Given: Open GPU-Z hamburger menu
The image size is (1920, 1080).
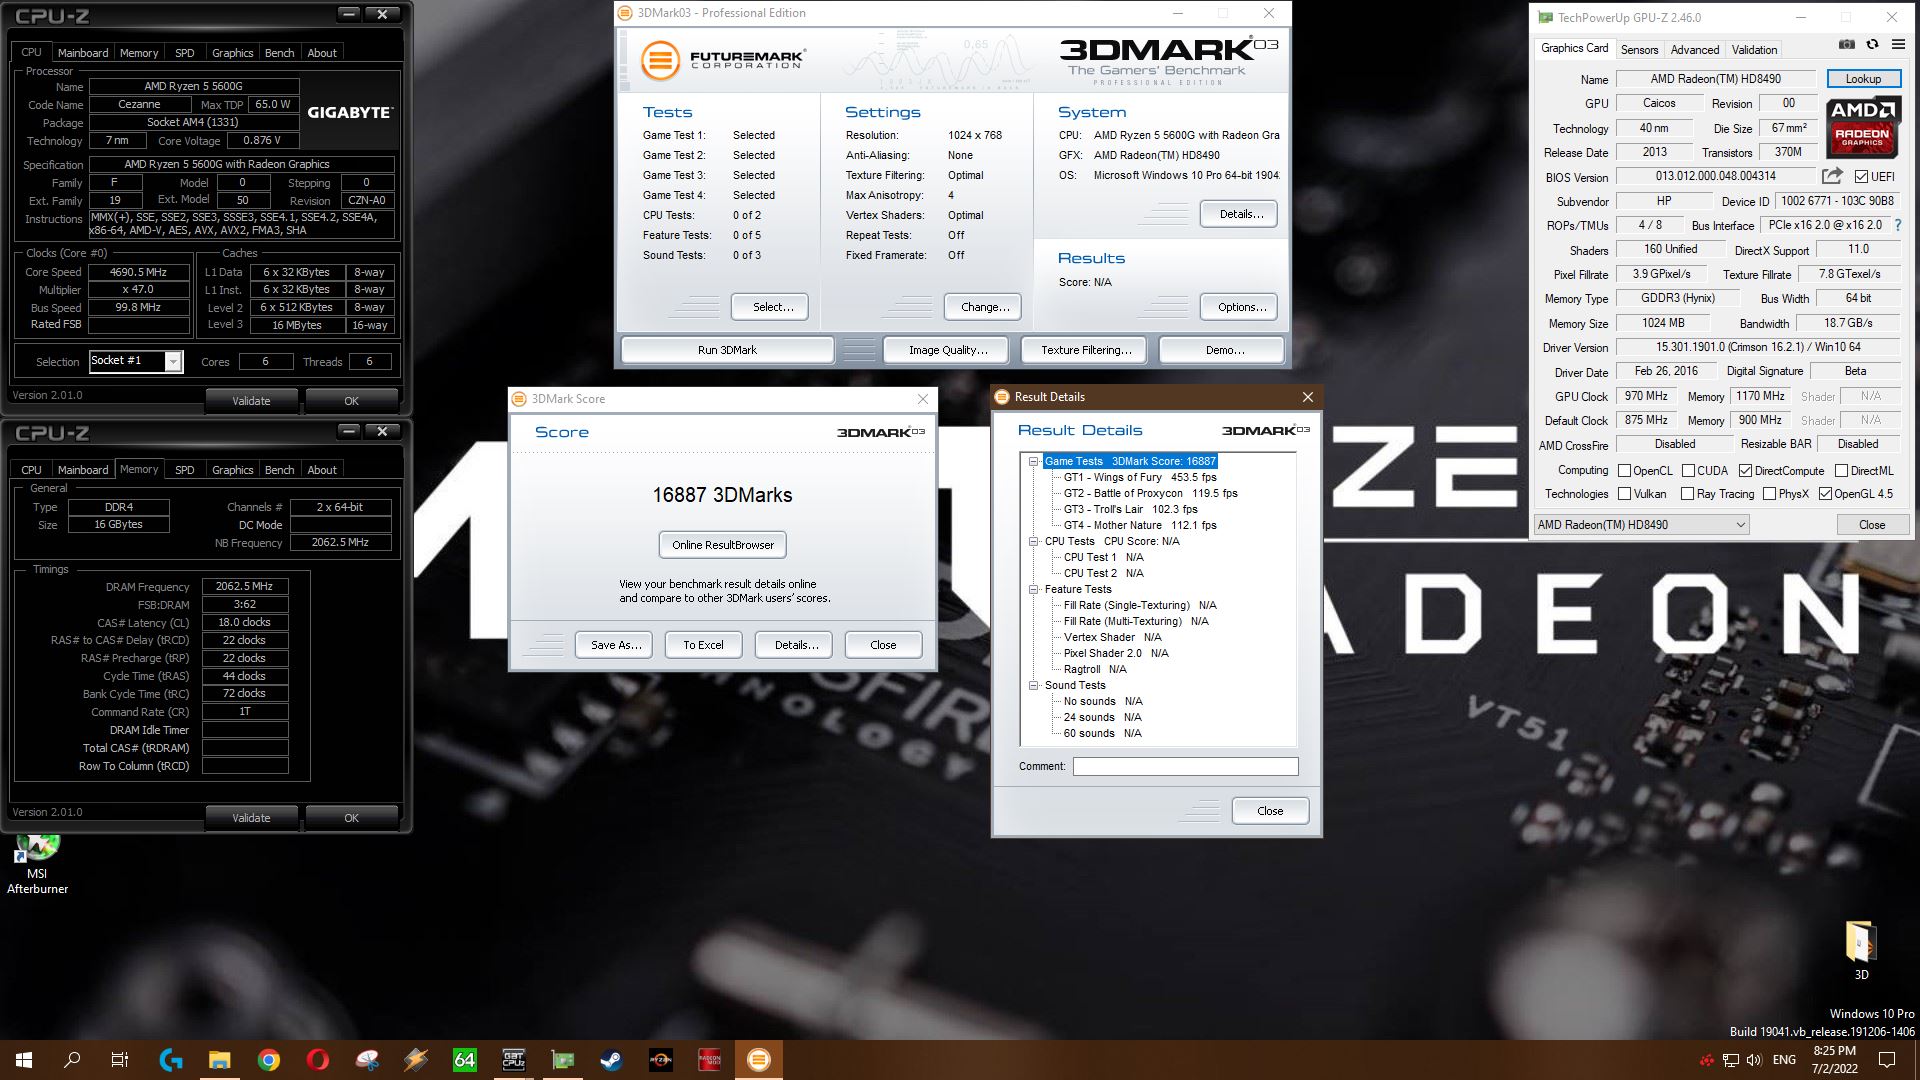Looking at the screenshot, I should [1898, 44].
